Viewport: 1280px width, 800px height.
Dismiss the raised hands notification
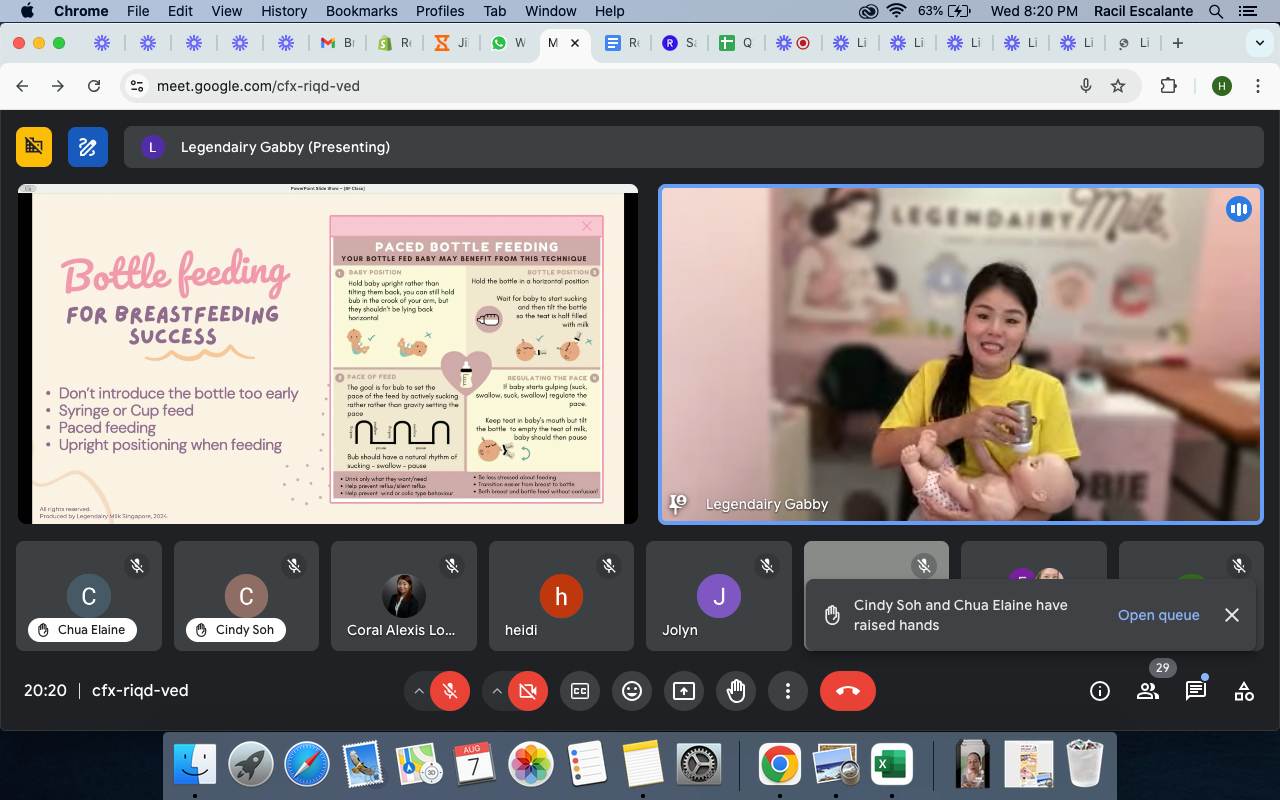click(x=1232, y=615)
